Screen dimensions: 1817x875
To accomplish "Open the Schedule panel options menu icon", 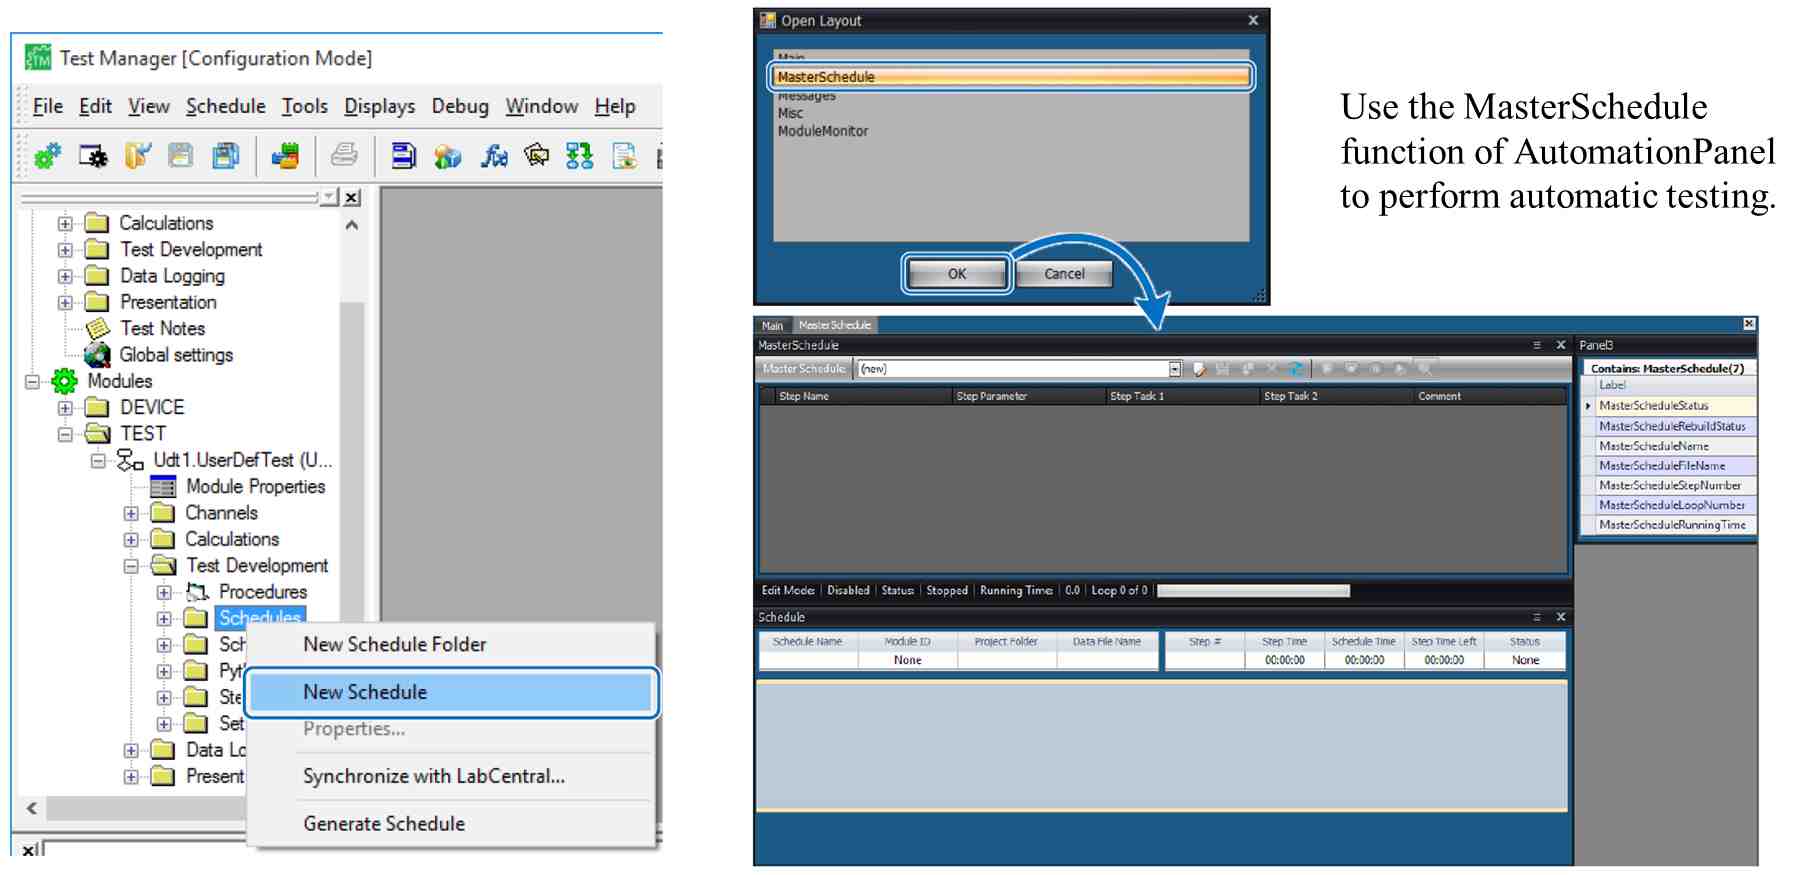I will pos(1537,617).
